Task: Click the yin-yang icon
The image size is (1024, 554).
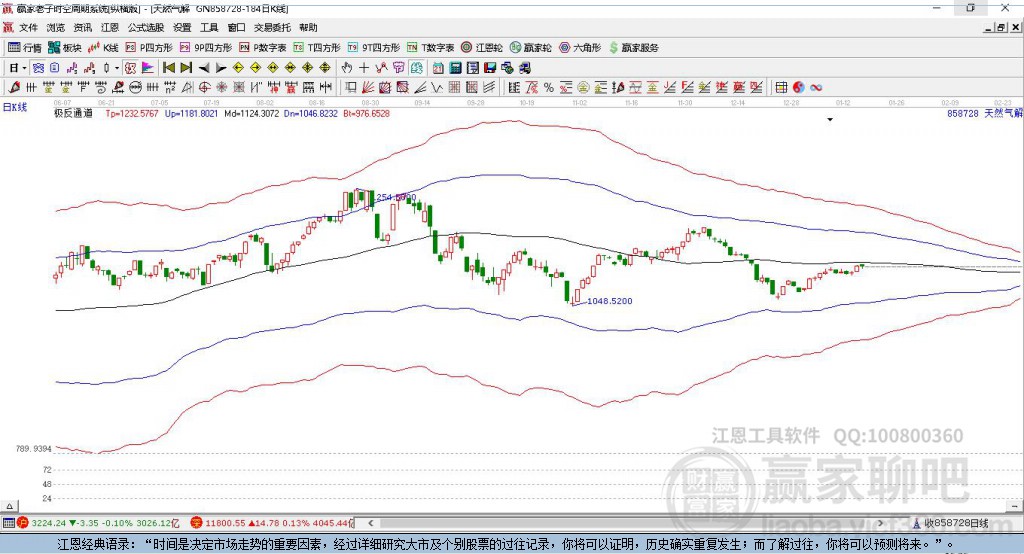Action: coord(799,88)
